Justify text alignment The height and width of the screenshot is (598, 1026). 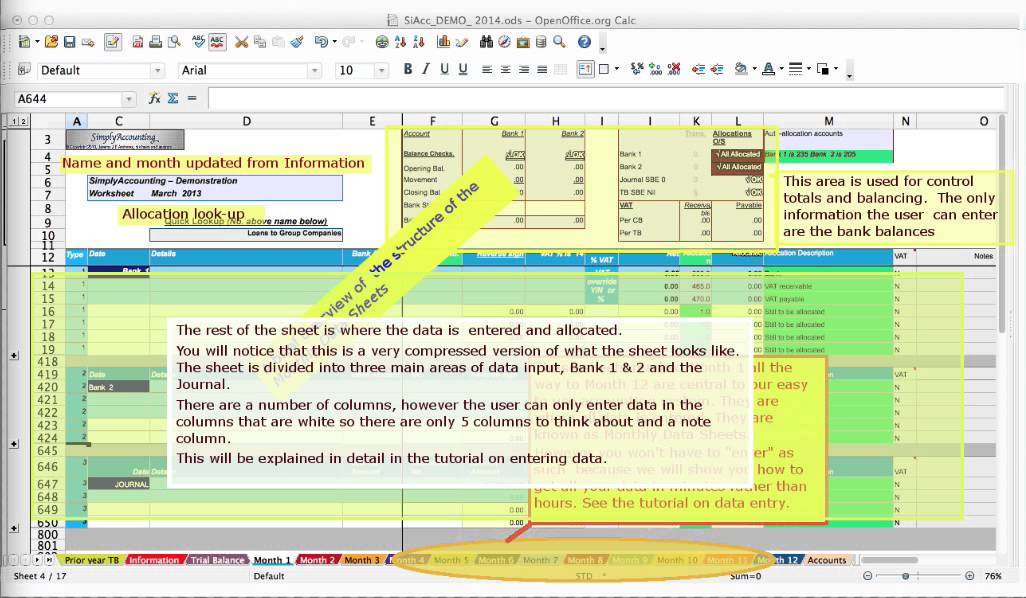click(542, 69)
